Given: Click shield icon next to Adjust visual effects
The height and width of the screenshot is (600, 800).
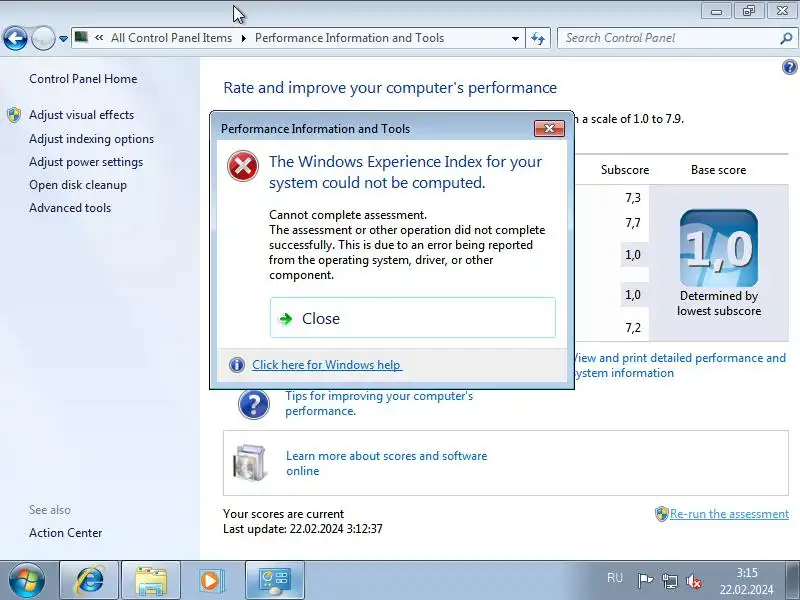Looking at the screenshot, I should [14, 115].
